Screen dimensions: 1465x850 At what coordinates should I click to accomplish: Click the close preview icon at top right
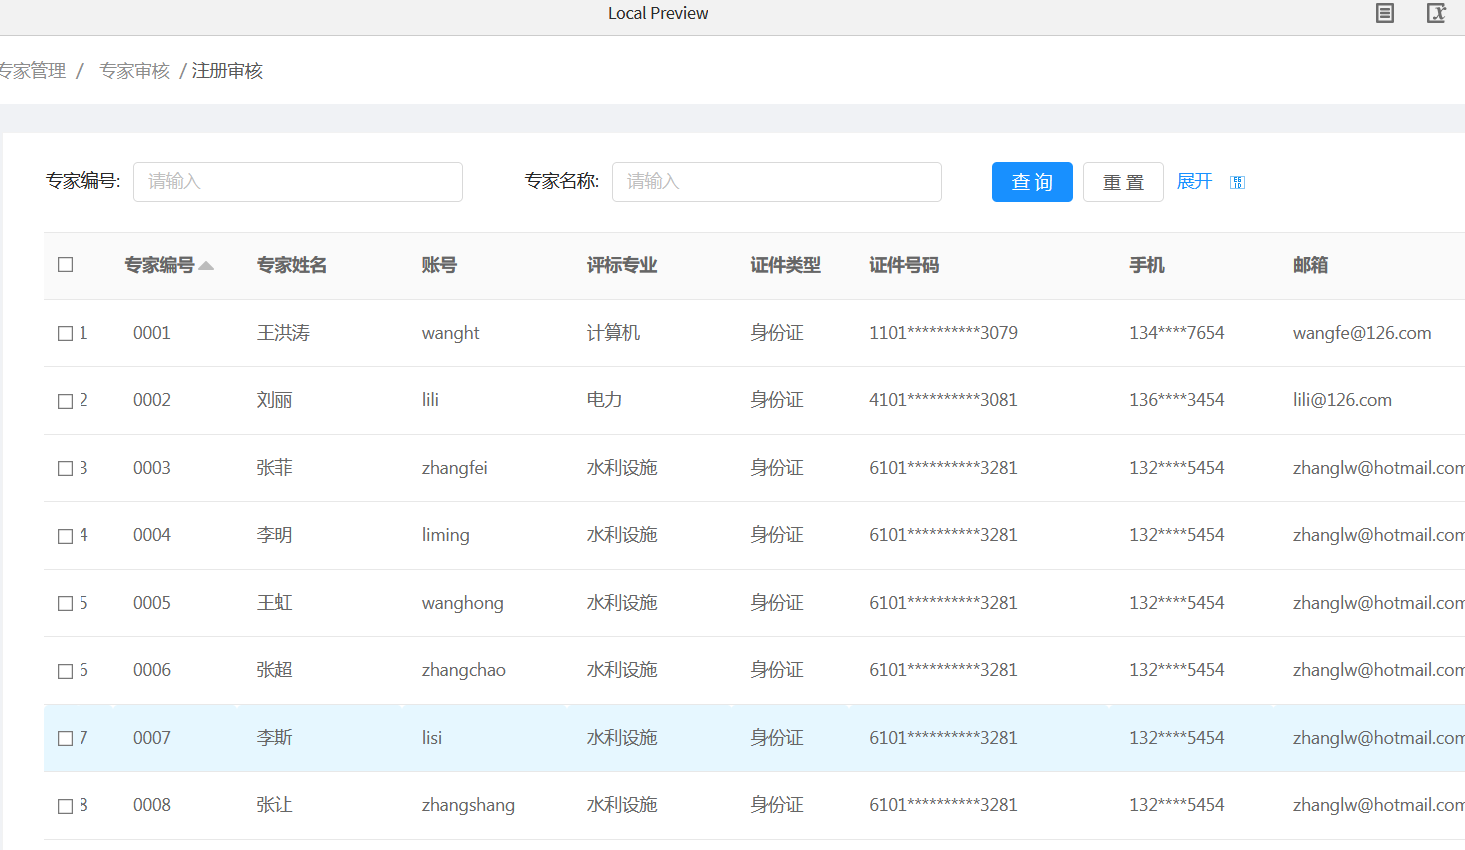(x=1436, y=13)
